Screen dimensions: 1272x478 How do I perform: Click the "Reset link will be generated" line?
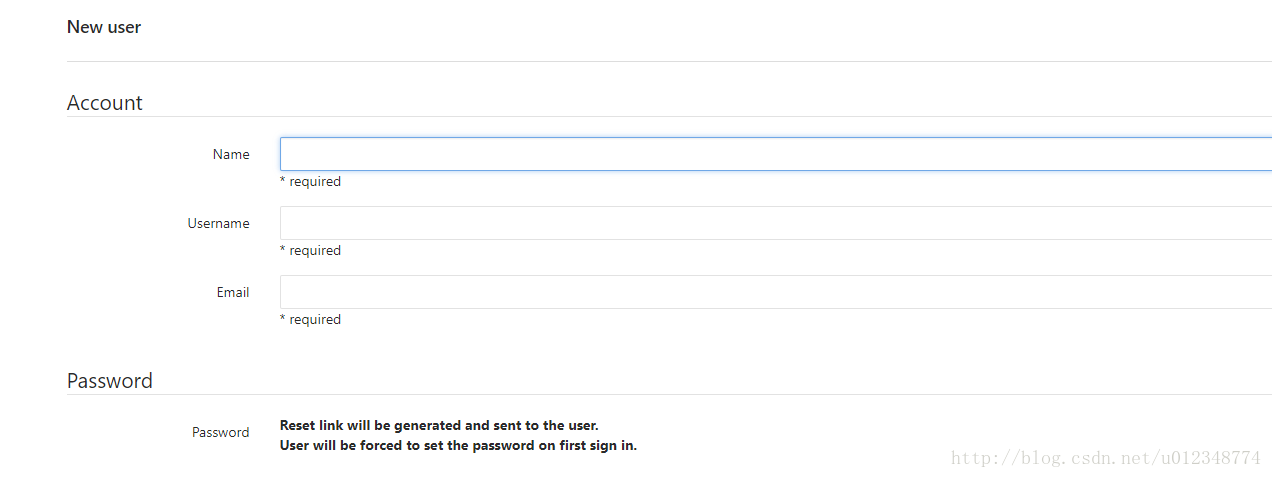tap(439, 425)
